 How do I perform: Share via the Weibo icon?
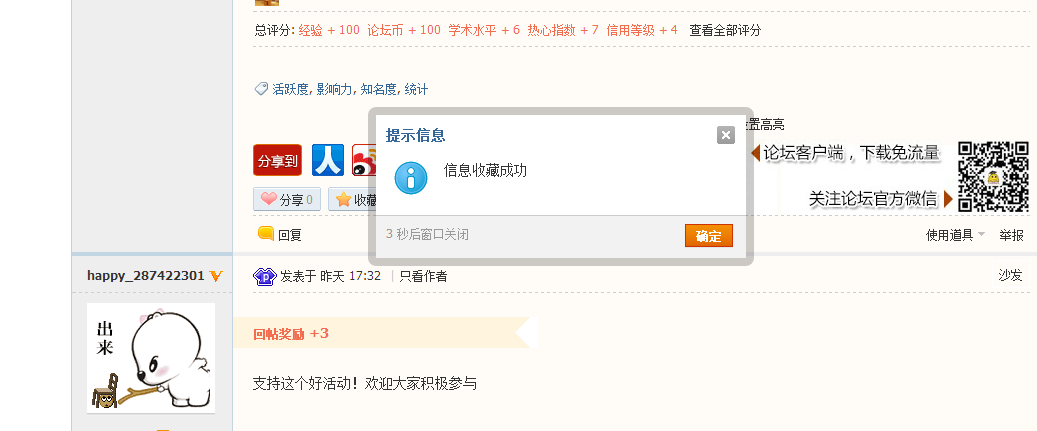362,160
